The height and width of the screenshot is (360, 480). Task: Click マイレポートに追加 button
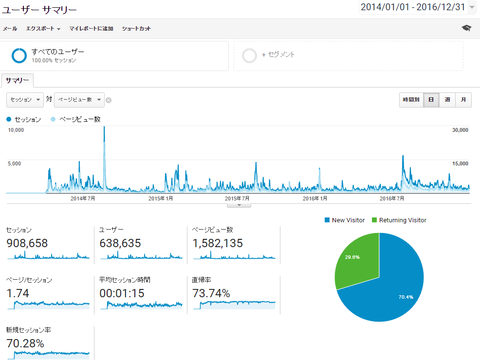(91, 29)
